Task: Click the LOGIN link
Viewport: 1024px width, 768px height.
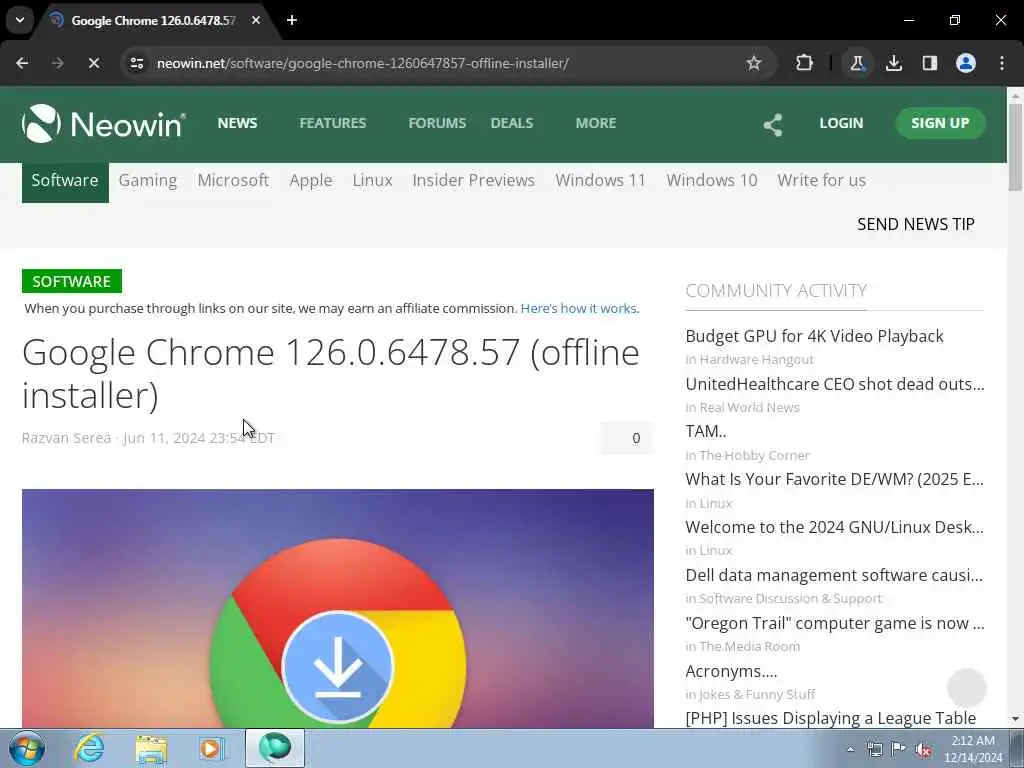Action: [841, 123]
